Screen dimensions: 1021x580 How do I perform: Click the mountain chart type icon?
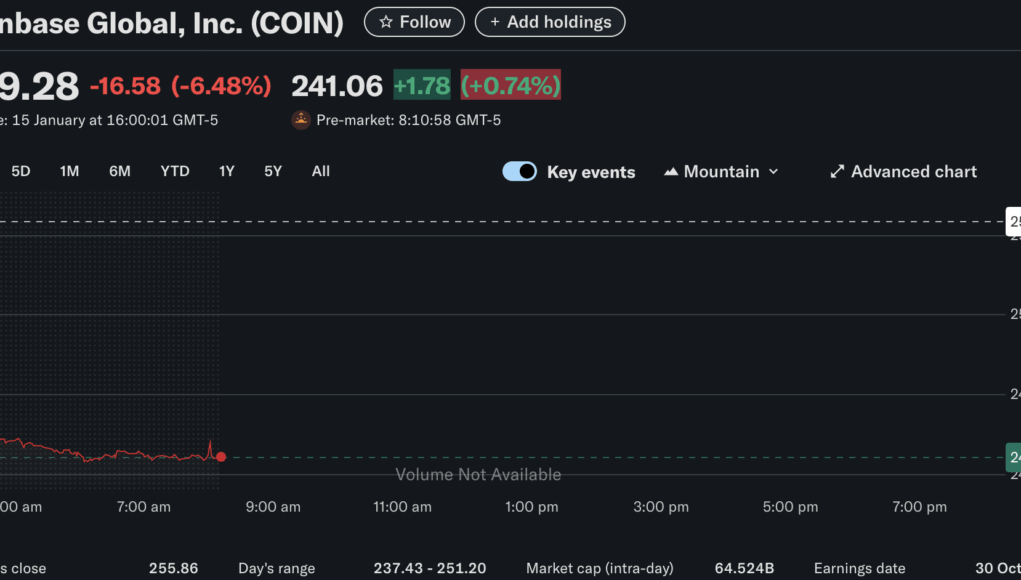click(671, 172)
